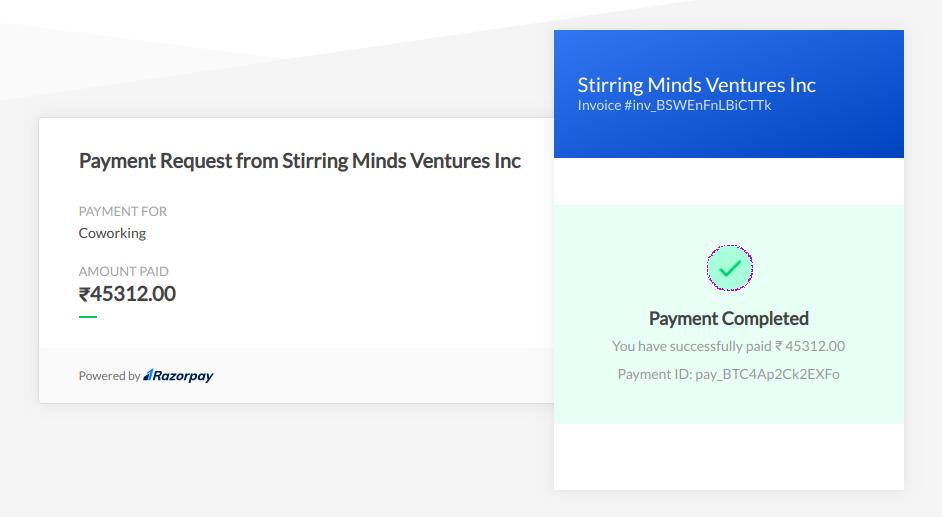This screenshot has width=942, height=517.
Task: Click the rupee symbol in the success message
Action: pos(779,346)
